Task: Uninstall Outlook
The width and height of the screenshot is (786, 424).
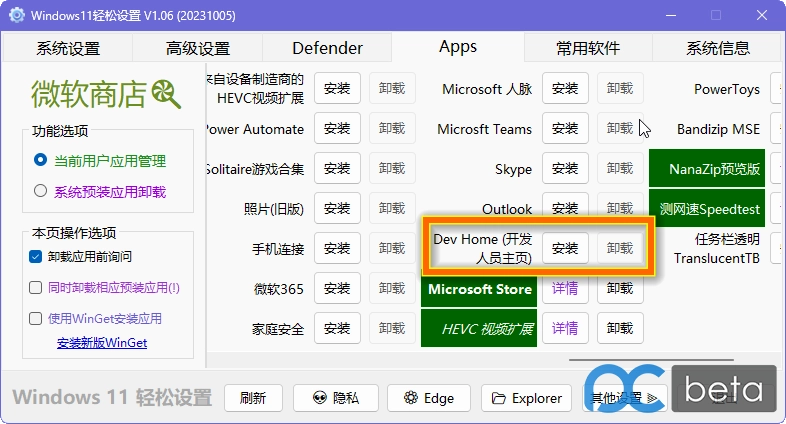Action: [x=620, y=206]
